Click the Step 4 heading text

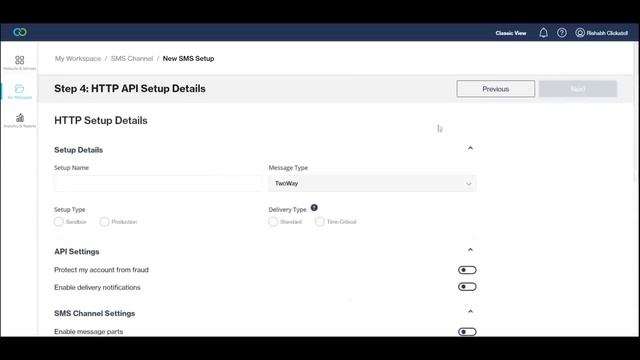[x=130, y=89]
